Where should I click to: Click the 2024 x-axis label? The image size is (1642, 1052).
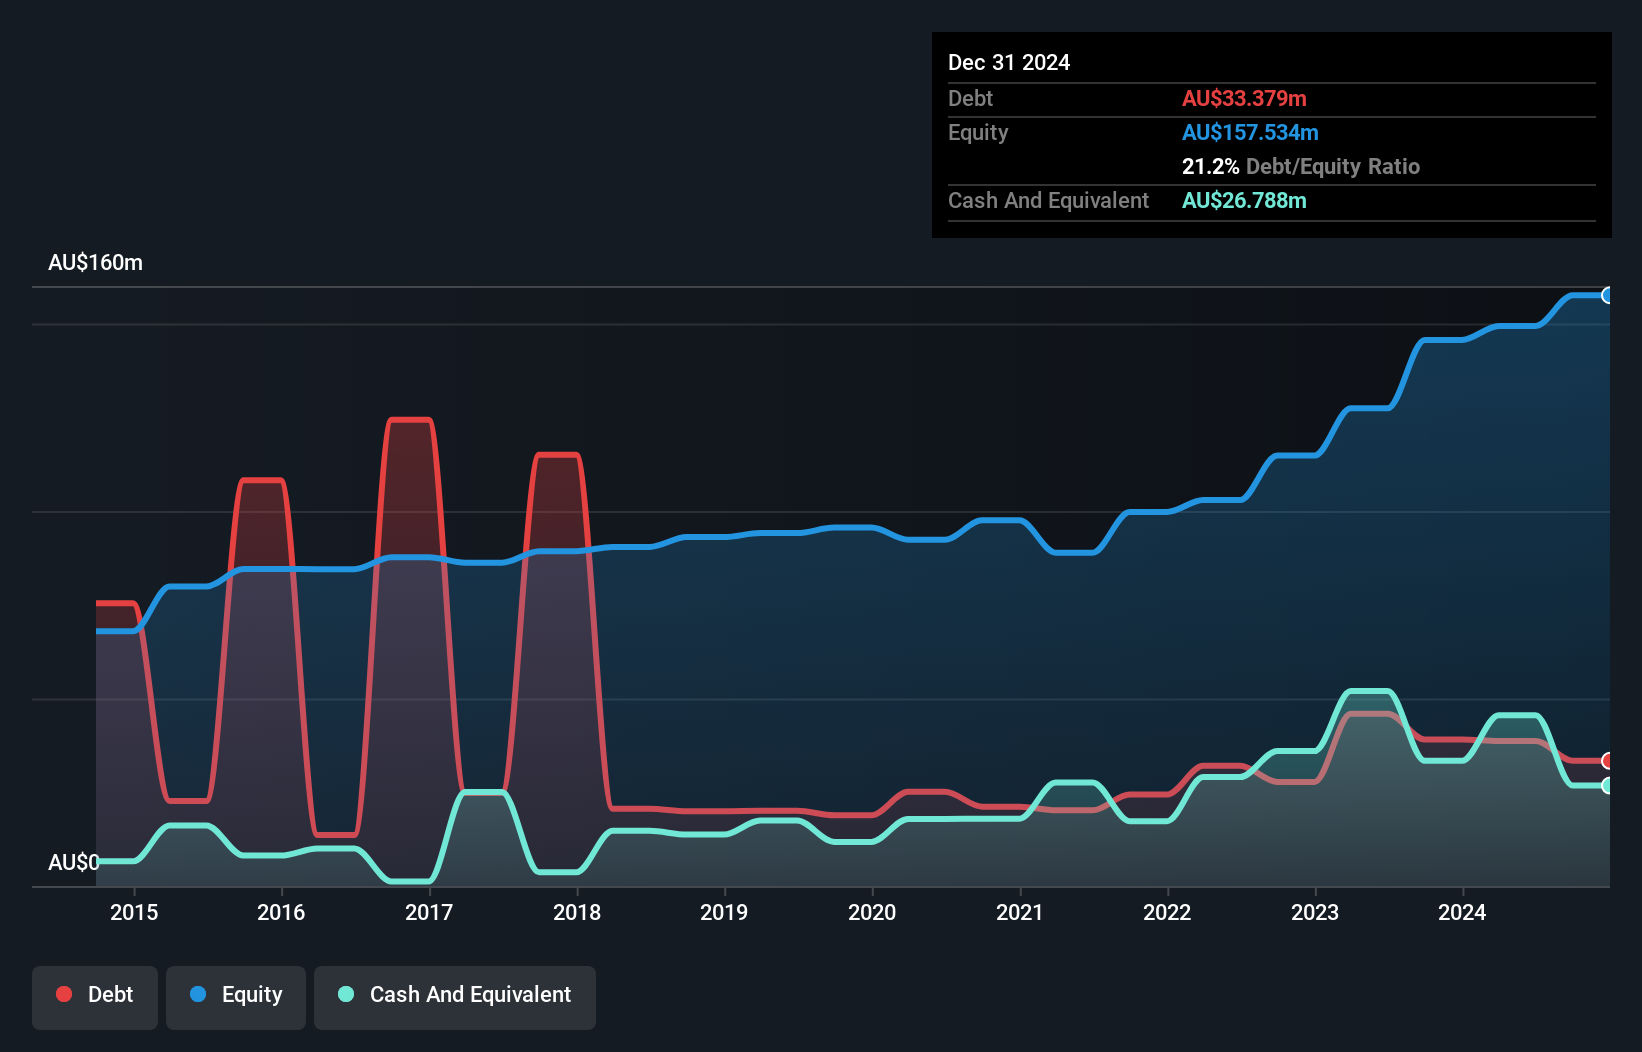(1462, 912)
